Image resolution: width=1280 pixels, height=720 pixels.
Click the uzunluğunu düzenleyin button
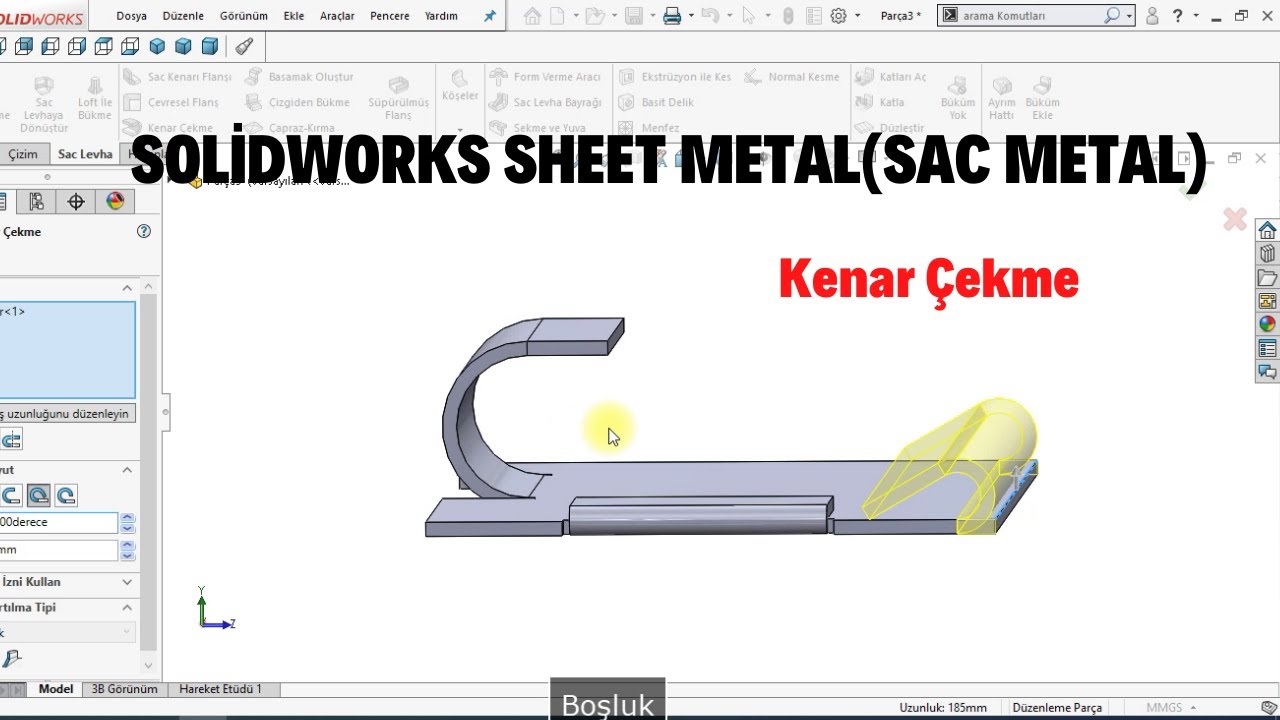[66, 413]
